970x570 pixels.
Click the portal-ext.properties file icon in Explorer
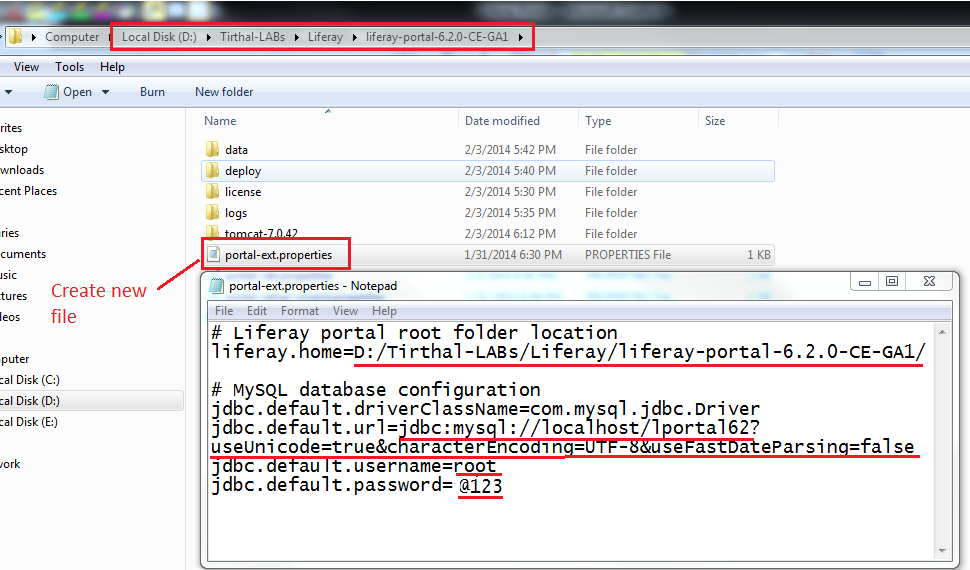pyautogui.click(x=213, y=254)
